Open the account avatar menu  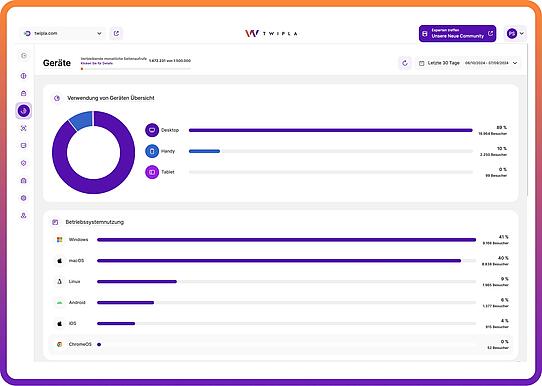[515, 34]
